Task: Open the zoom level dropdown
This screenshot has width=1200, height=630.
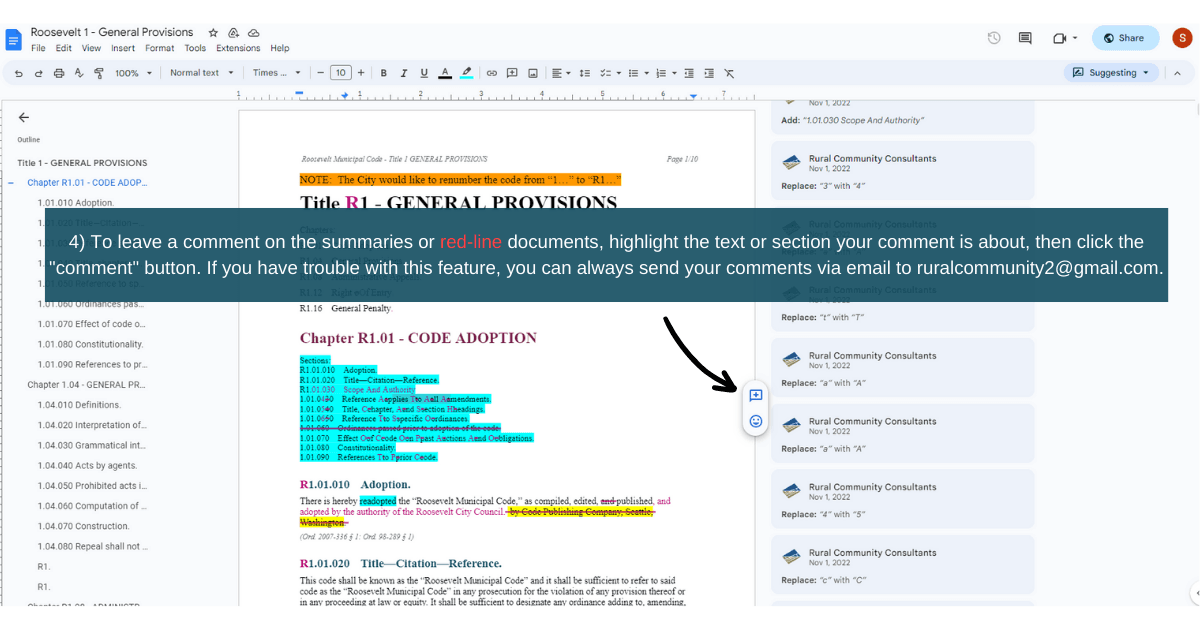Action: pos(118,73)
